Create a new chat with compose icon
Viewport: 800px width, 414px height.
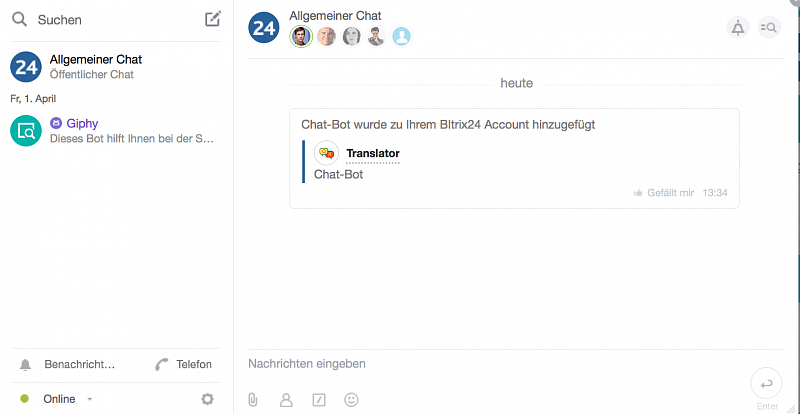(213, 19)
